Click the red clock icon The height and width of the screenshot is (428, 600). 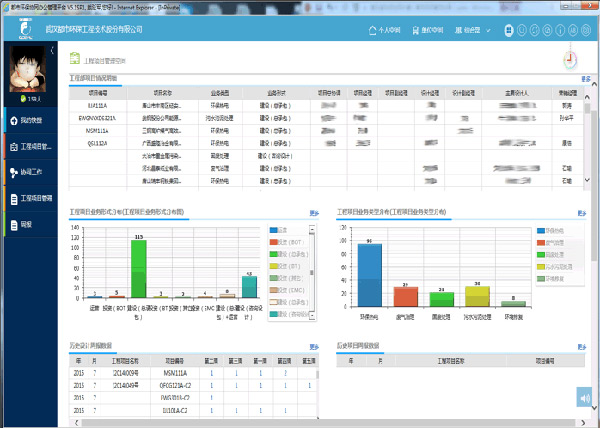[x=570, y=59]
